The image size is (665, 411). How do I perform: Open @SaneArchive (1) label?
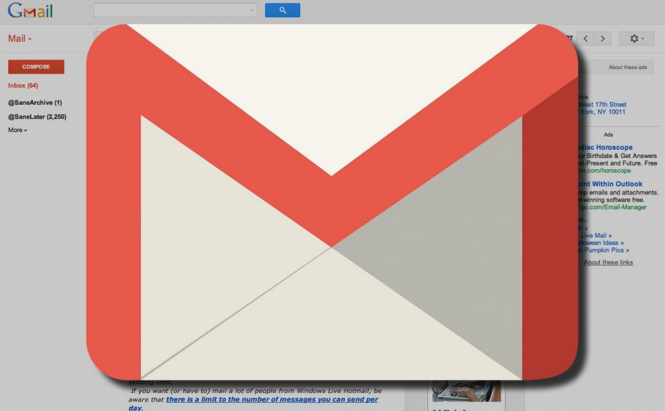[x=35, y=103]
